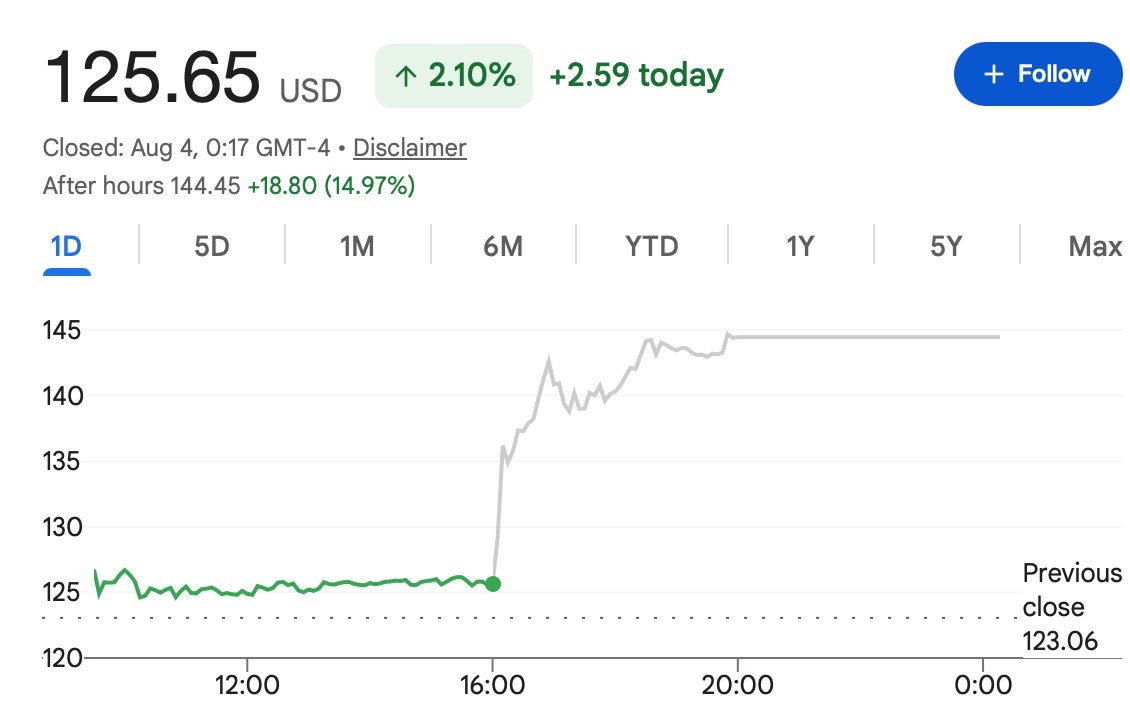Click the green closing price dot marker

tap(493, 584)
